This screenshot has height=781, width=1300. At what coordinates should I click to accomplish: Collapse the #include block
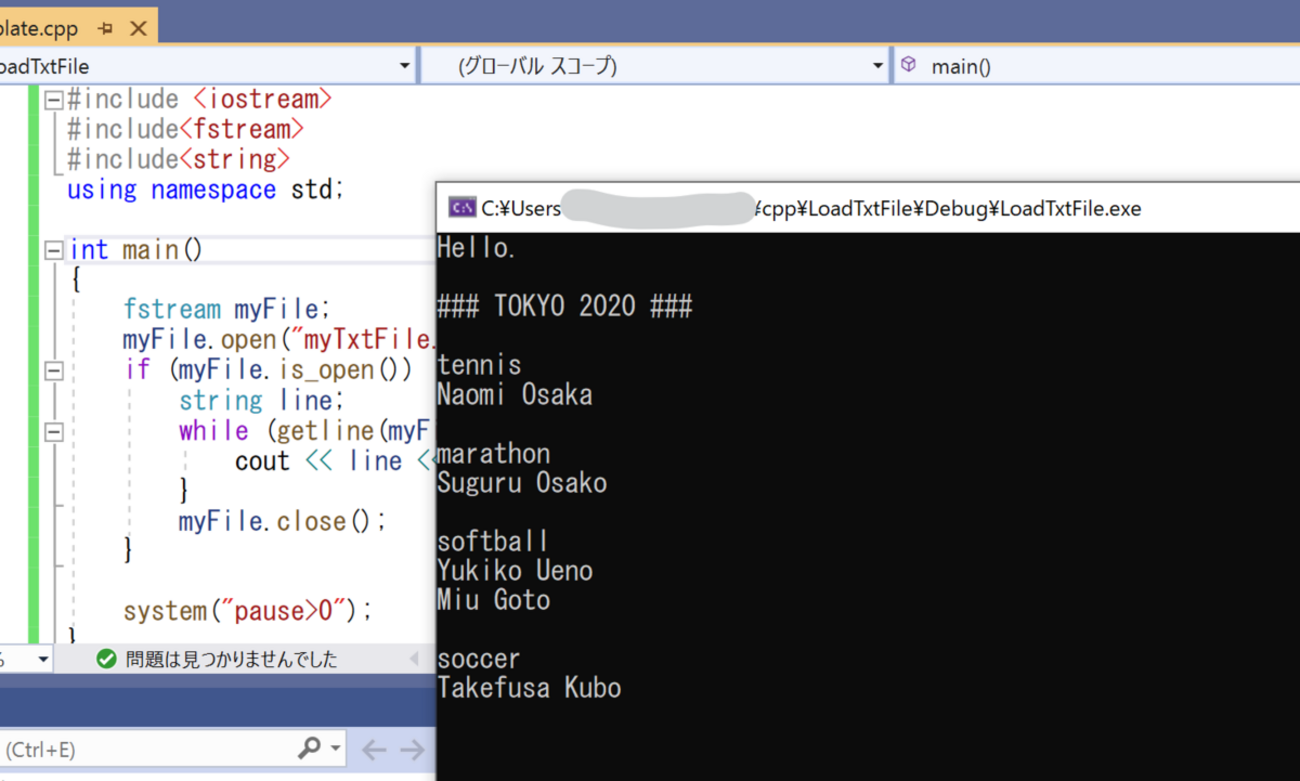point(54,99)
